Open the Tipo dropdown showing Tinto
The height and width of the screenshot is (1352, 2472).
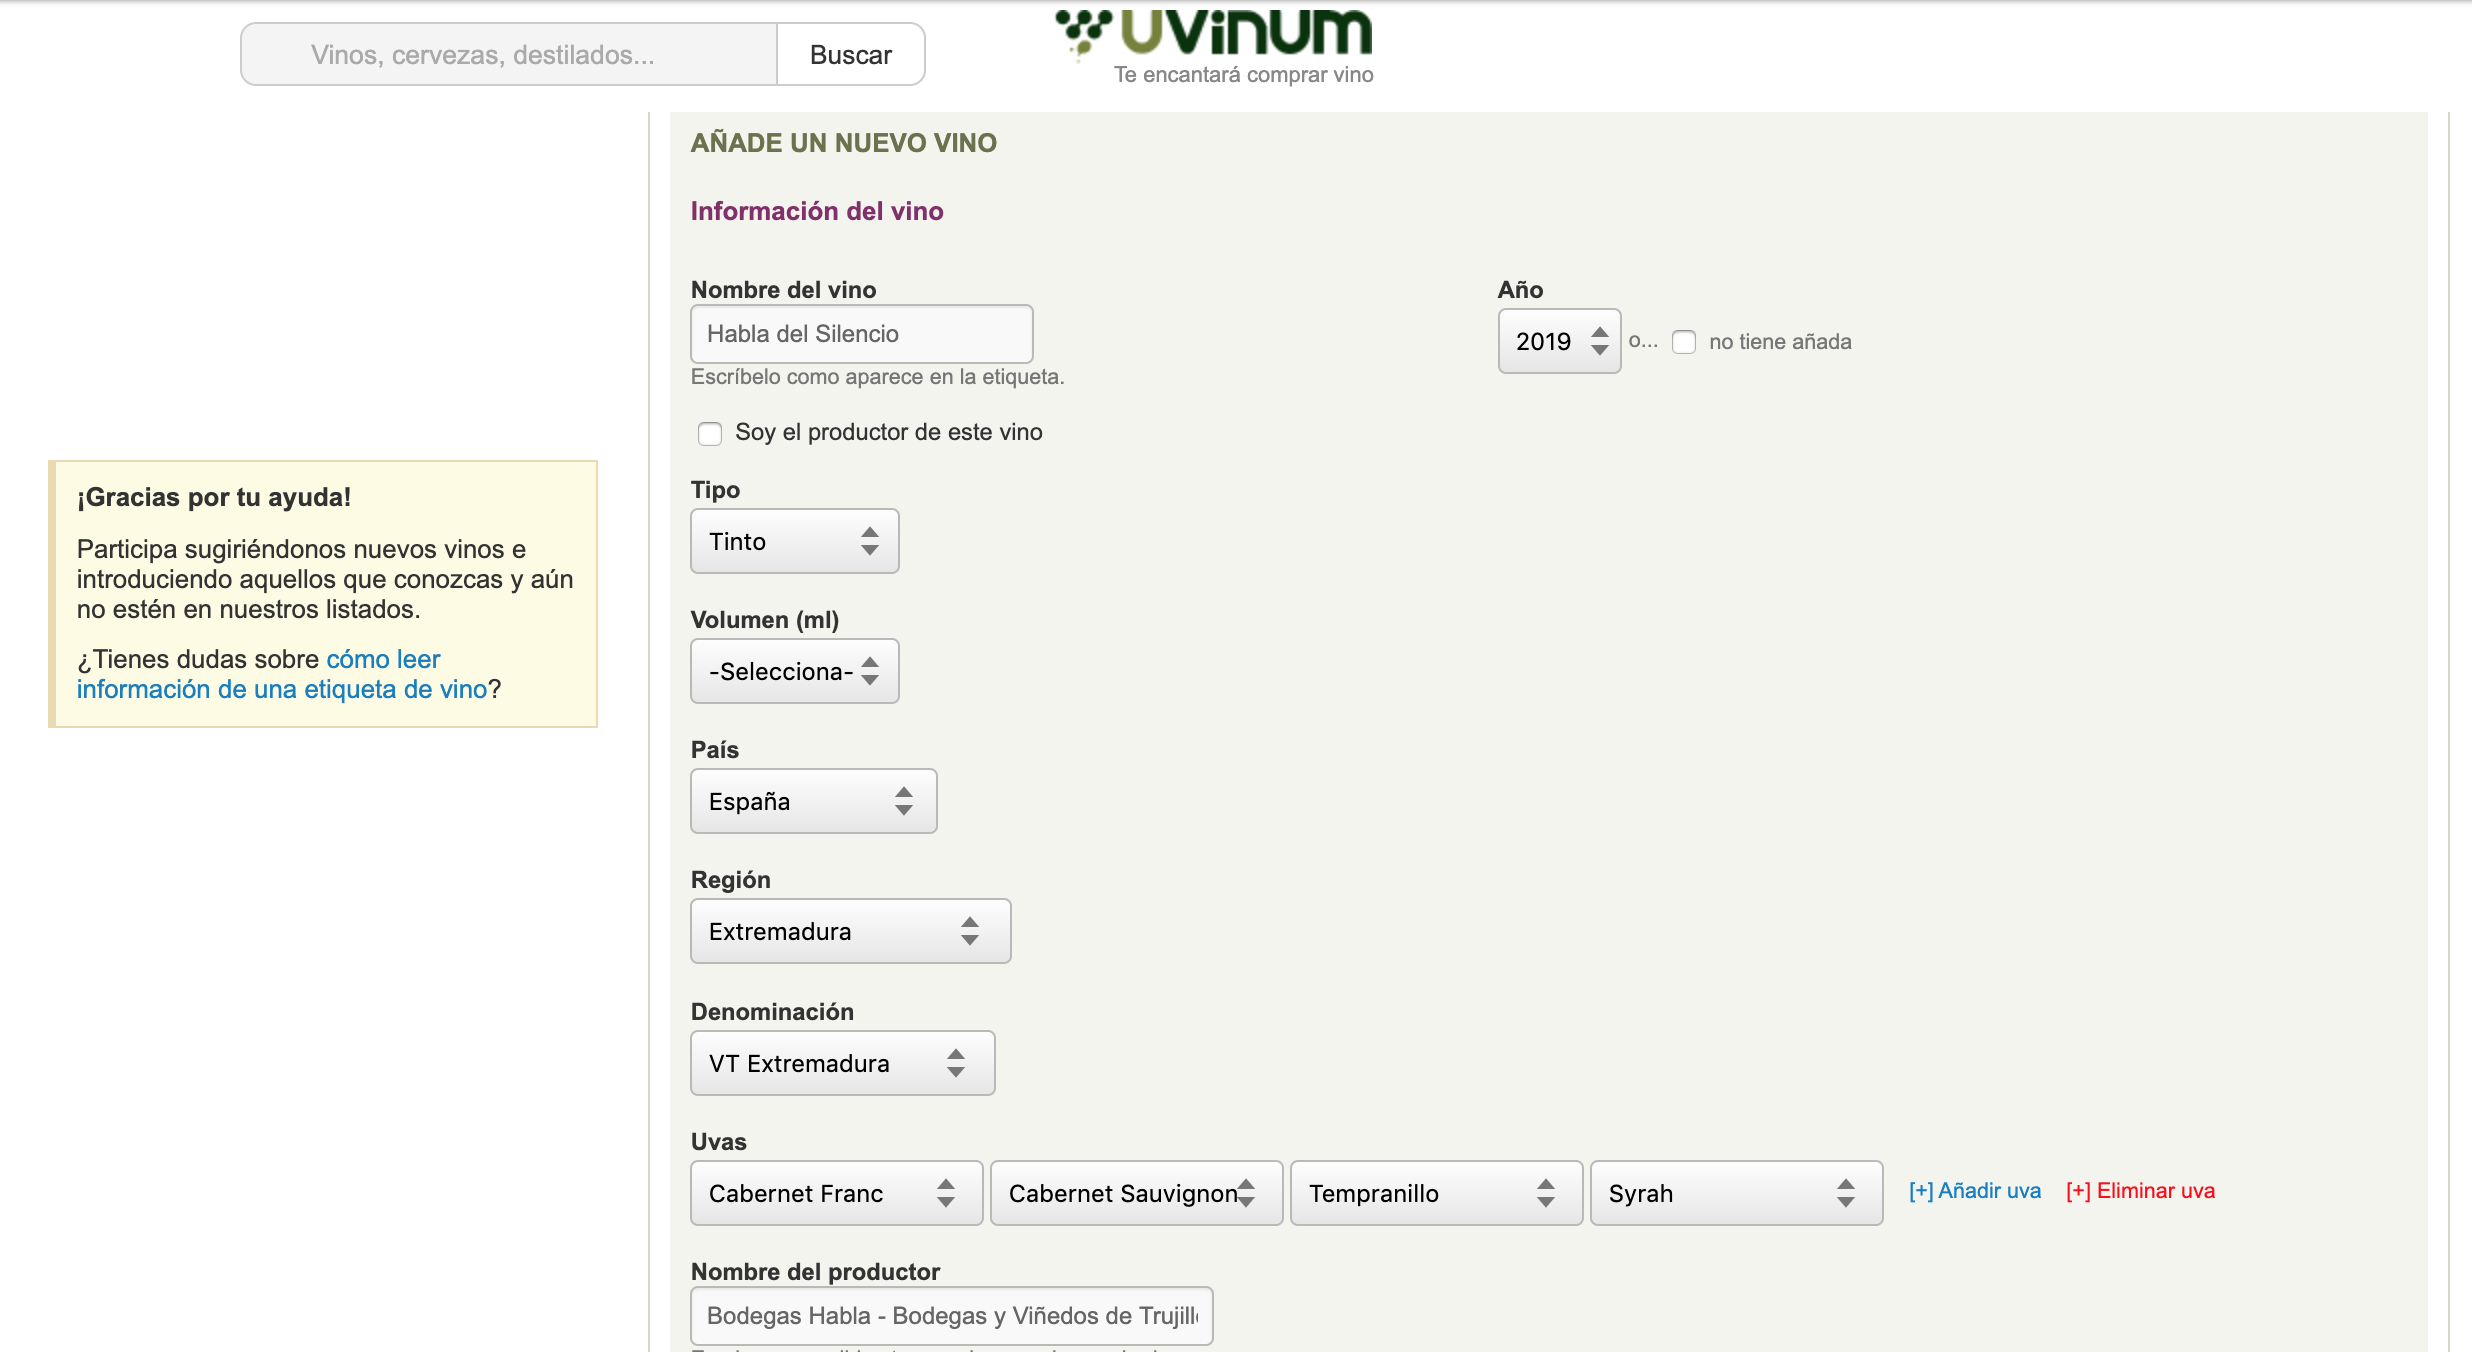(x=794, y=541)
